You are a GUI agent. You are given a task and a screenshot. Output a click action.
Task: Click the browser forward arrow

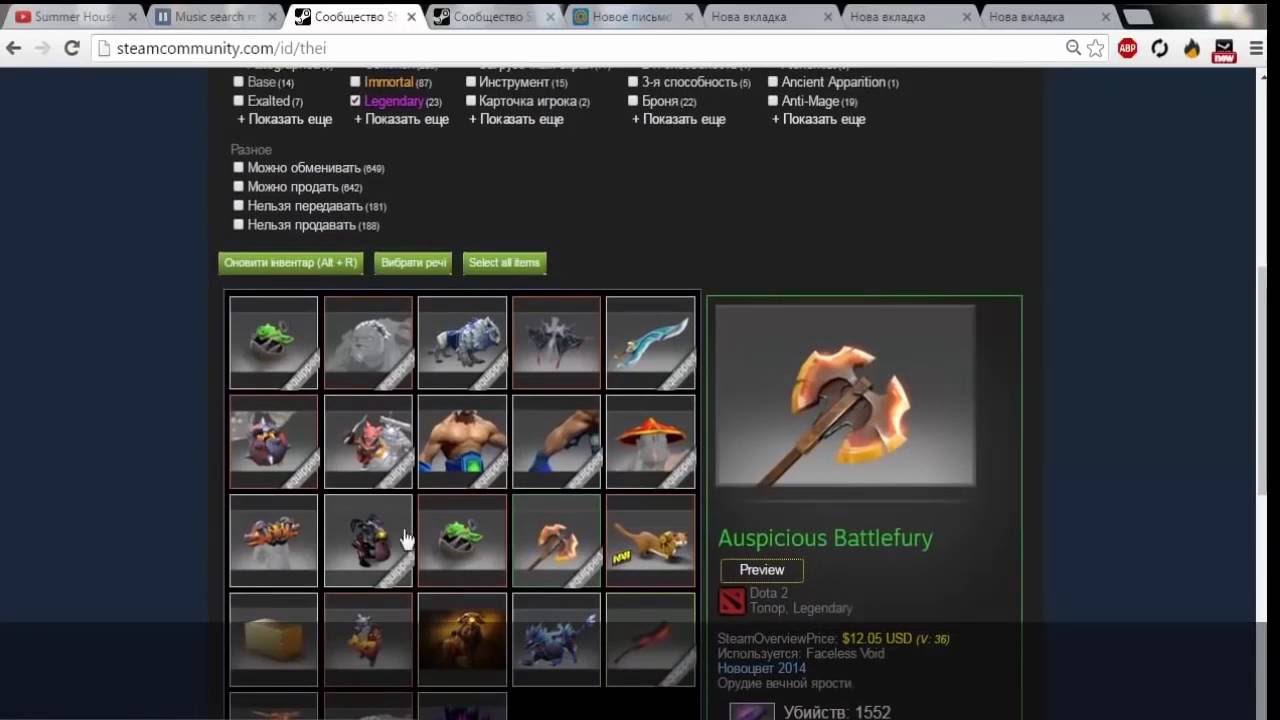click(x=42, y=48)
